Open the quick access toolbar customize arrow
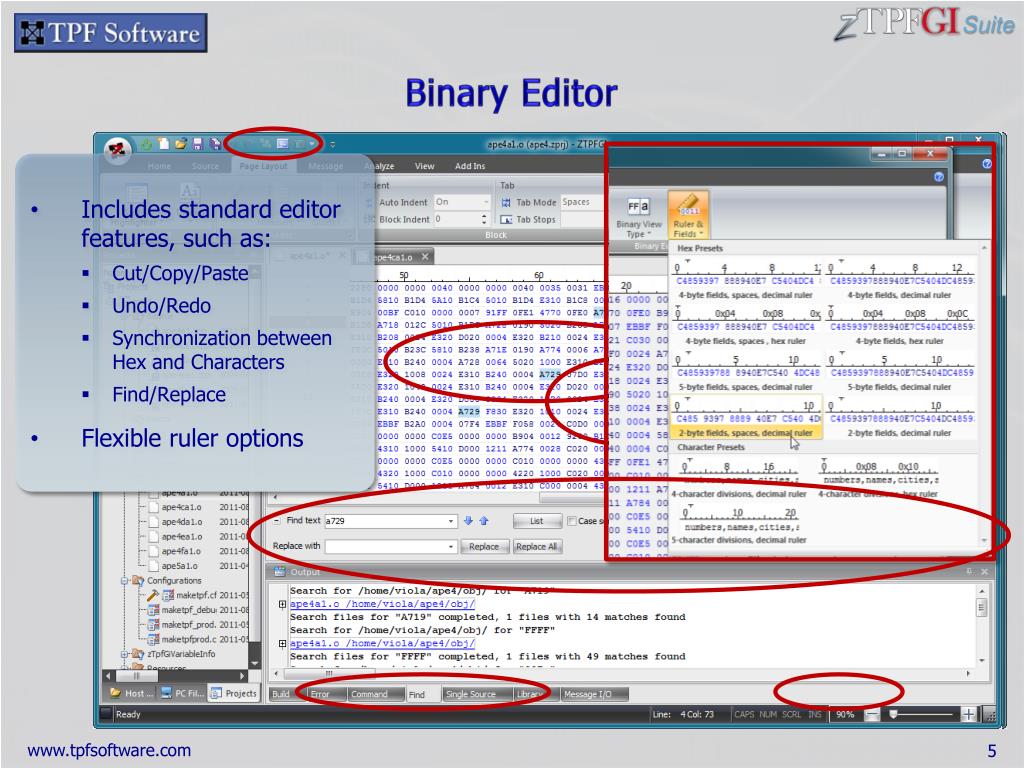 332,144
